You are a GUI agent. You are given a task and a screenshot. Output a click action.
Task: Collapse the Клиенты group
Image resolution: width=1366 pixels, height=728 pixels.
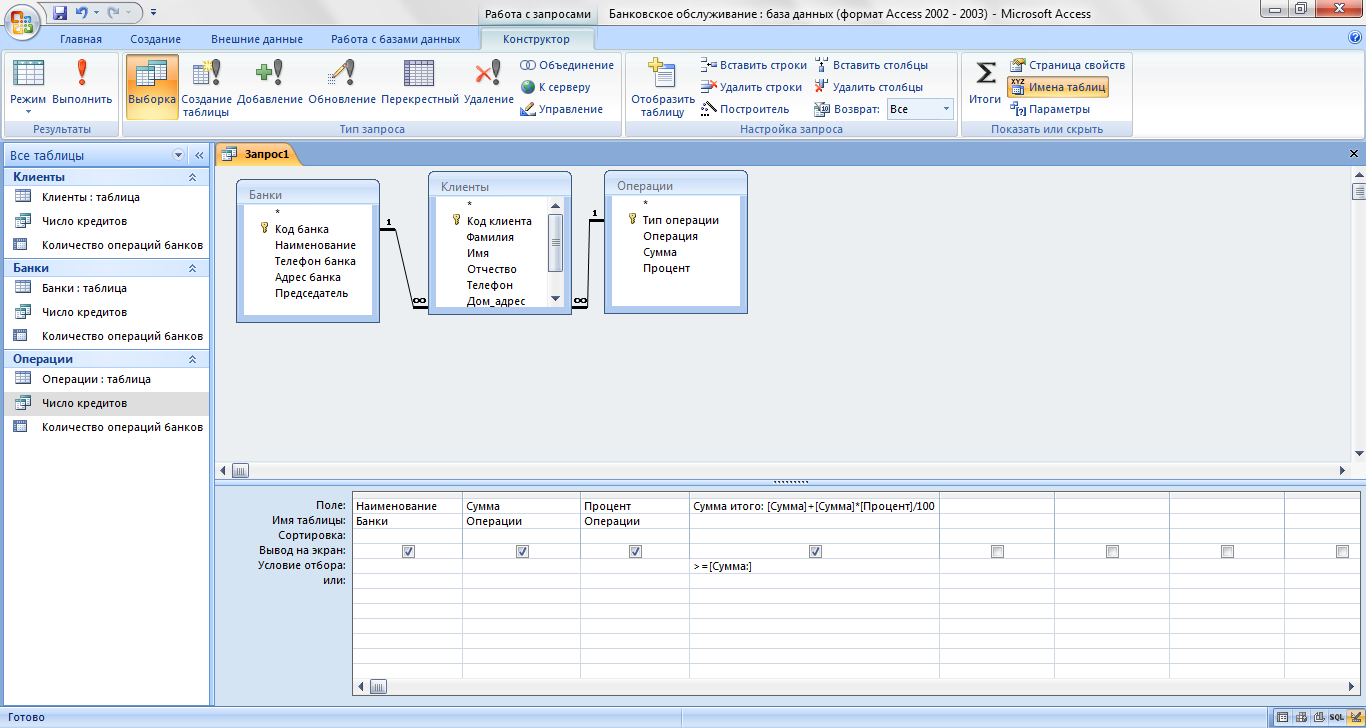click(192, 177)
